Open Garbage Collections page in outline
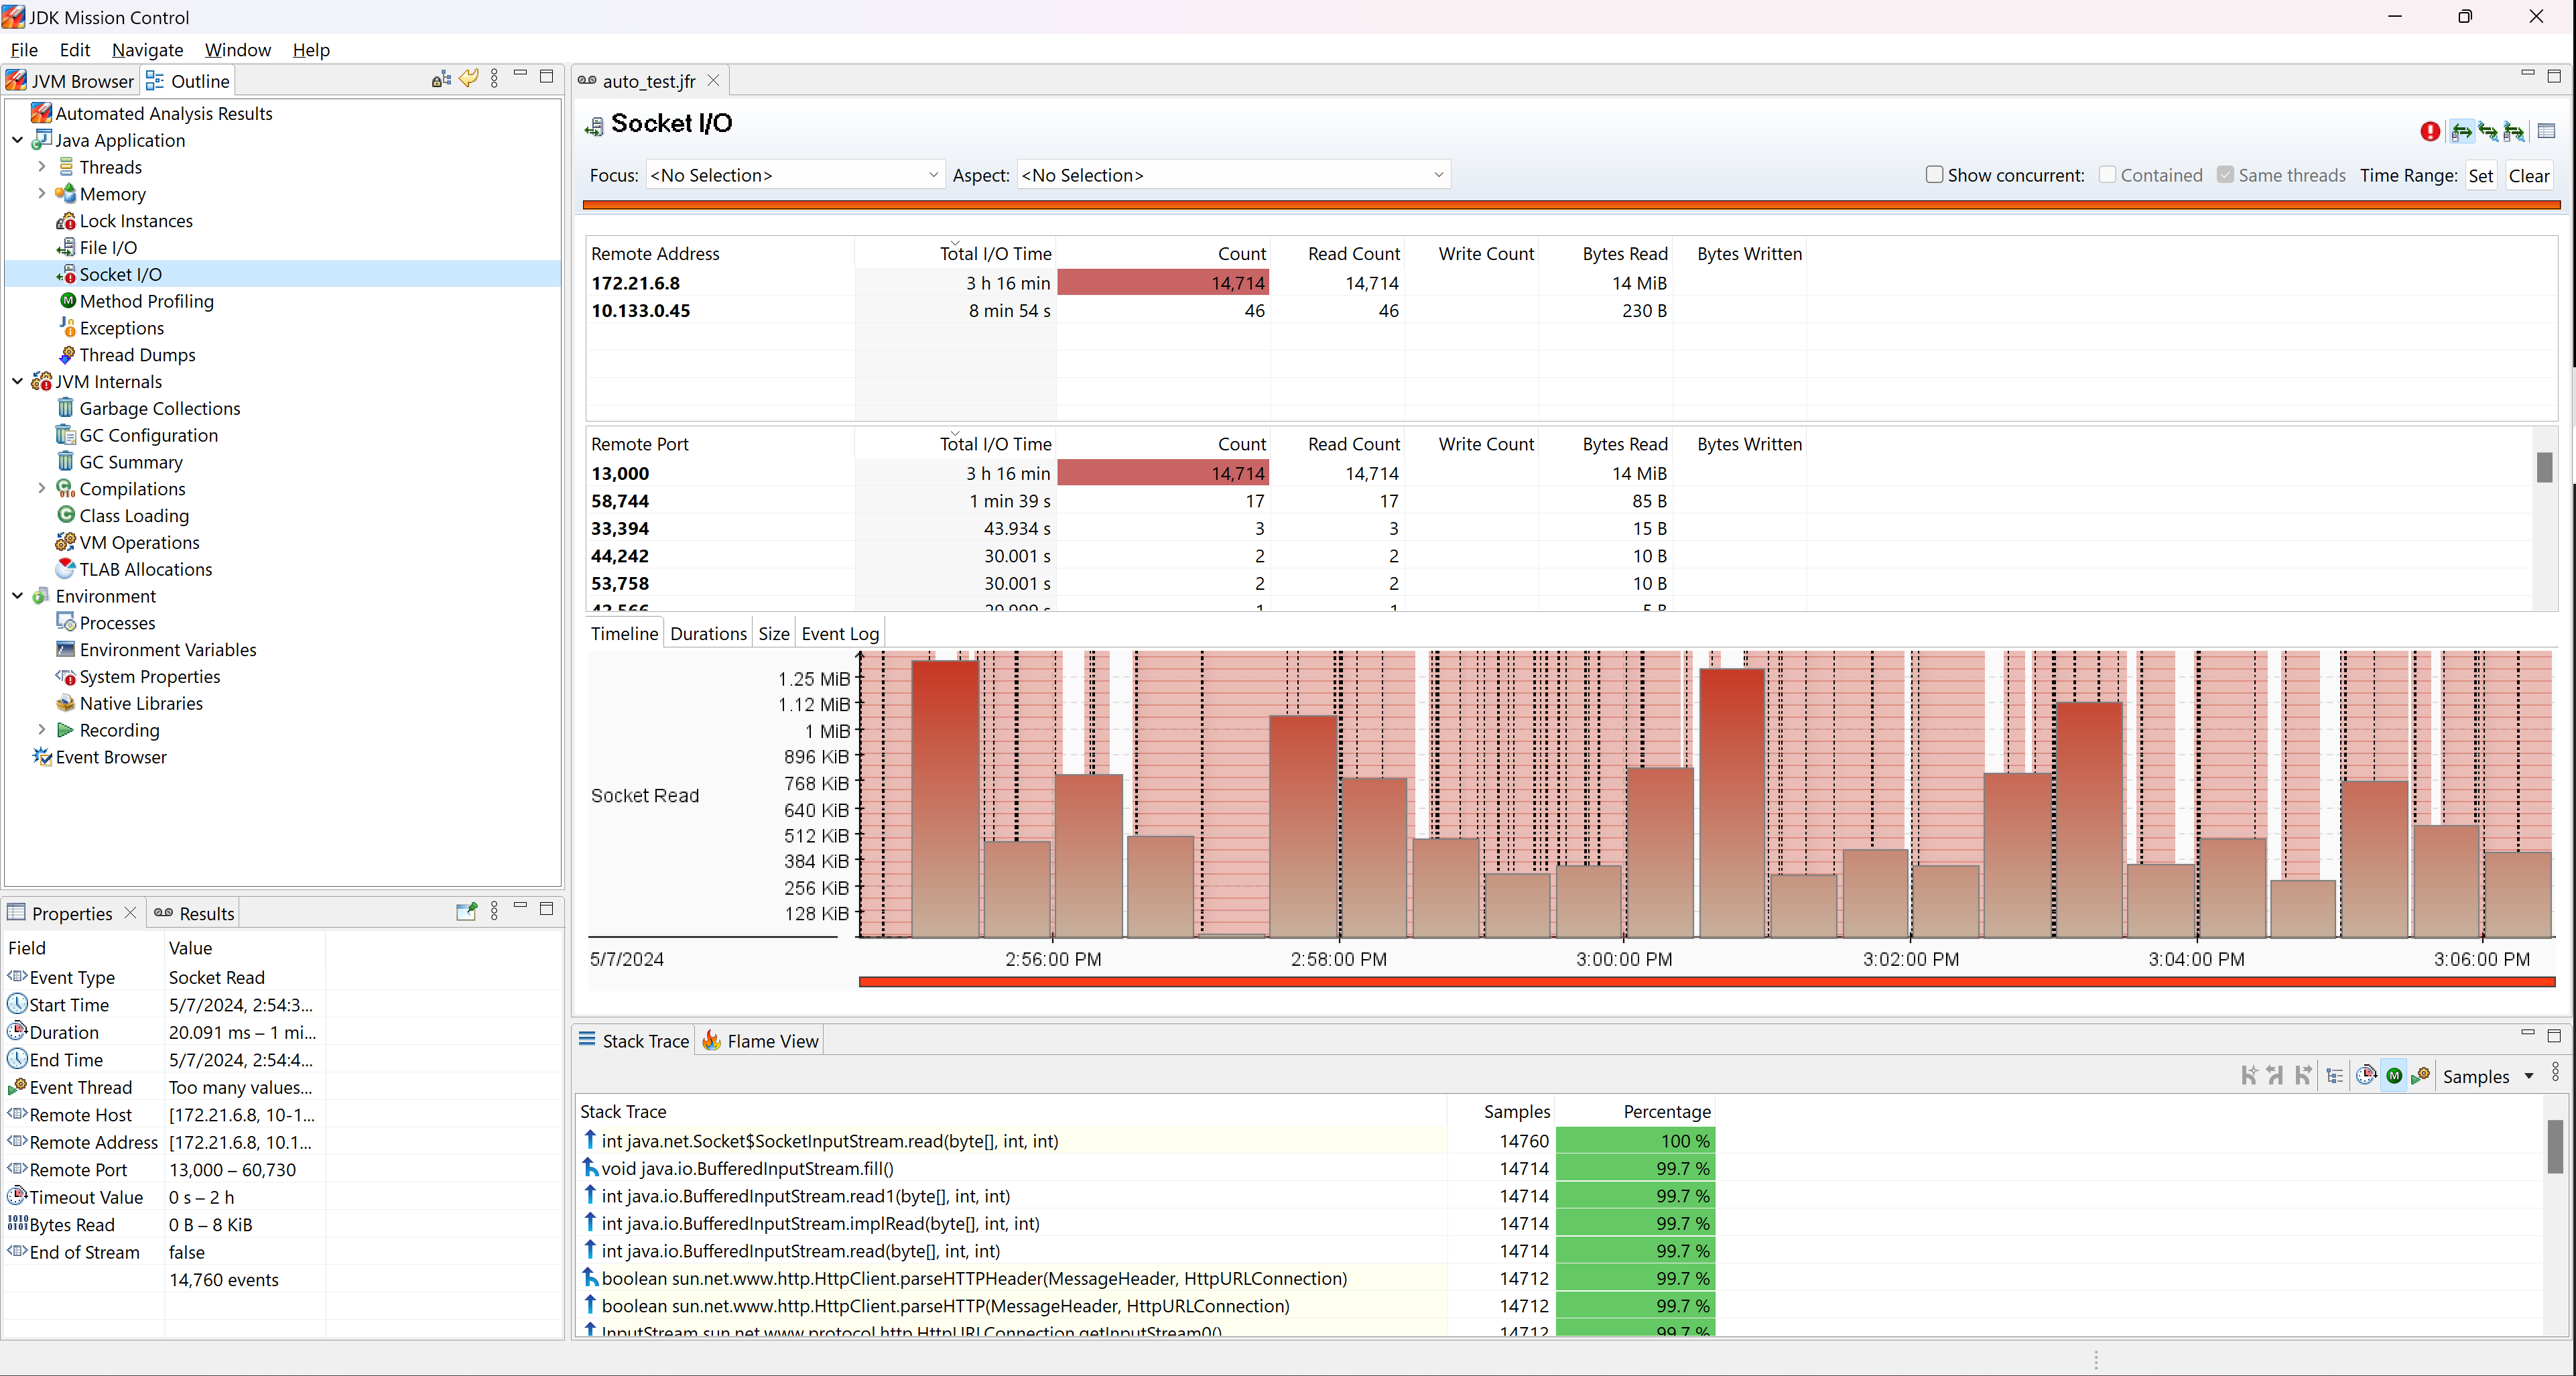Screen dimensions: 2576x1376 click(159, 408)
